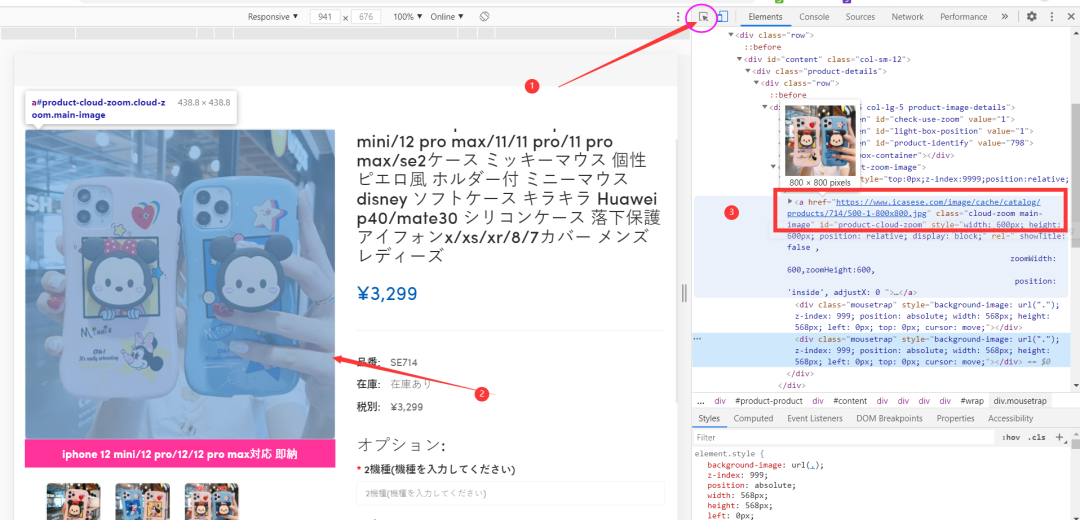This screenshot has width=1080, height=520.
Task: Switch to the Console tab
Action: pyautogui.click(x=813, y=17)
